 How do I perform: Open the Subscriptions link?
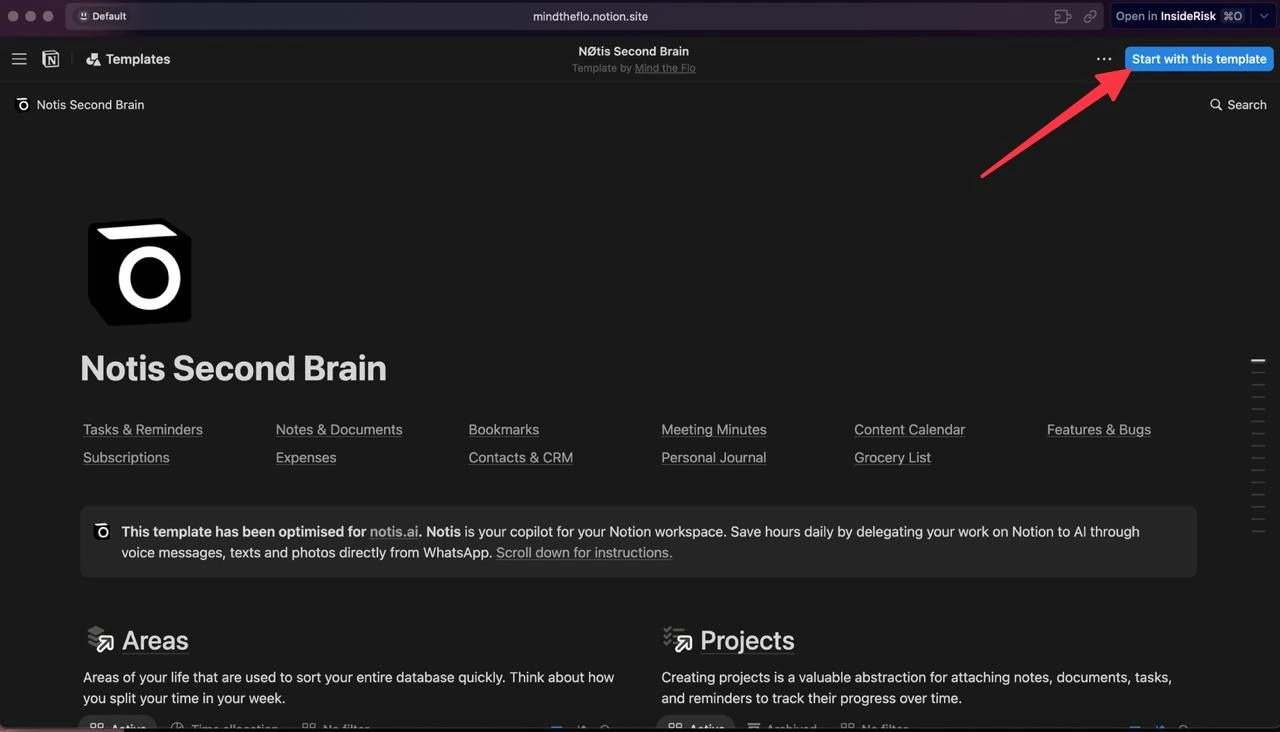(x=126, y=457)
